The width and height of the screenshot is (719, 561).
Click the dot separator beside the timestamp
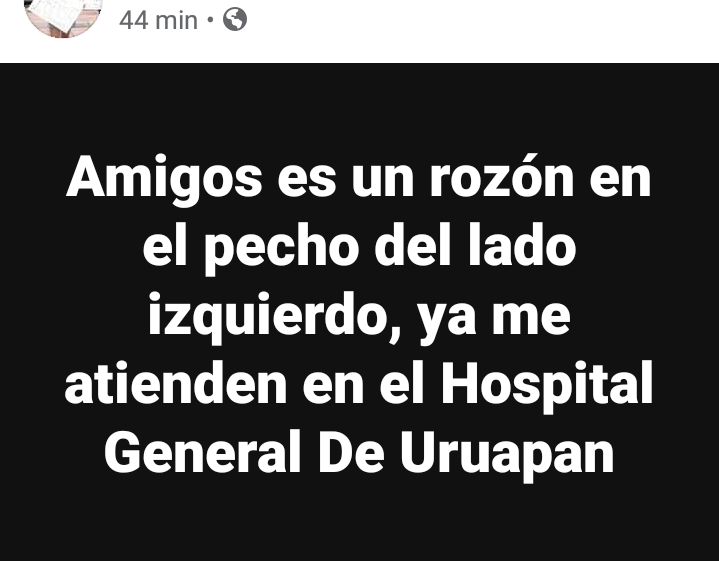click(210, 20)
